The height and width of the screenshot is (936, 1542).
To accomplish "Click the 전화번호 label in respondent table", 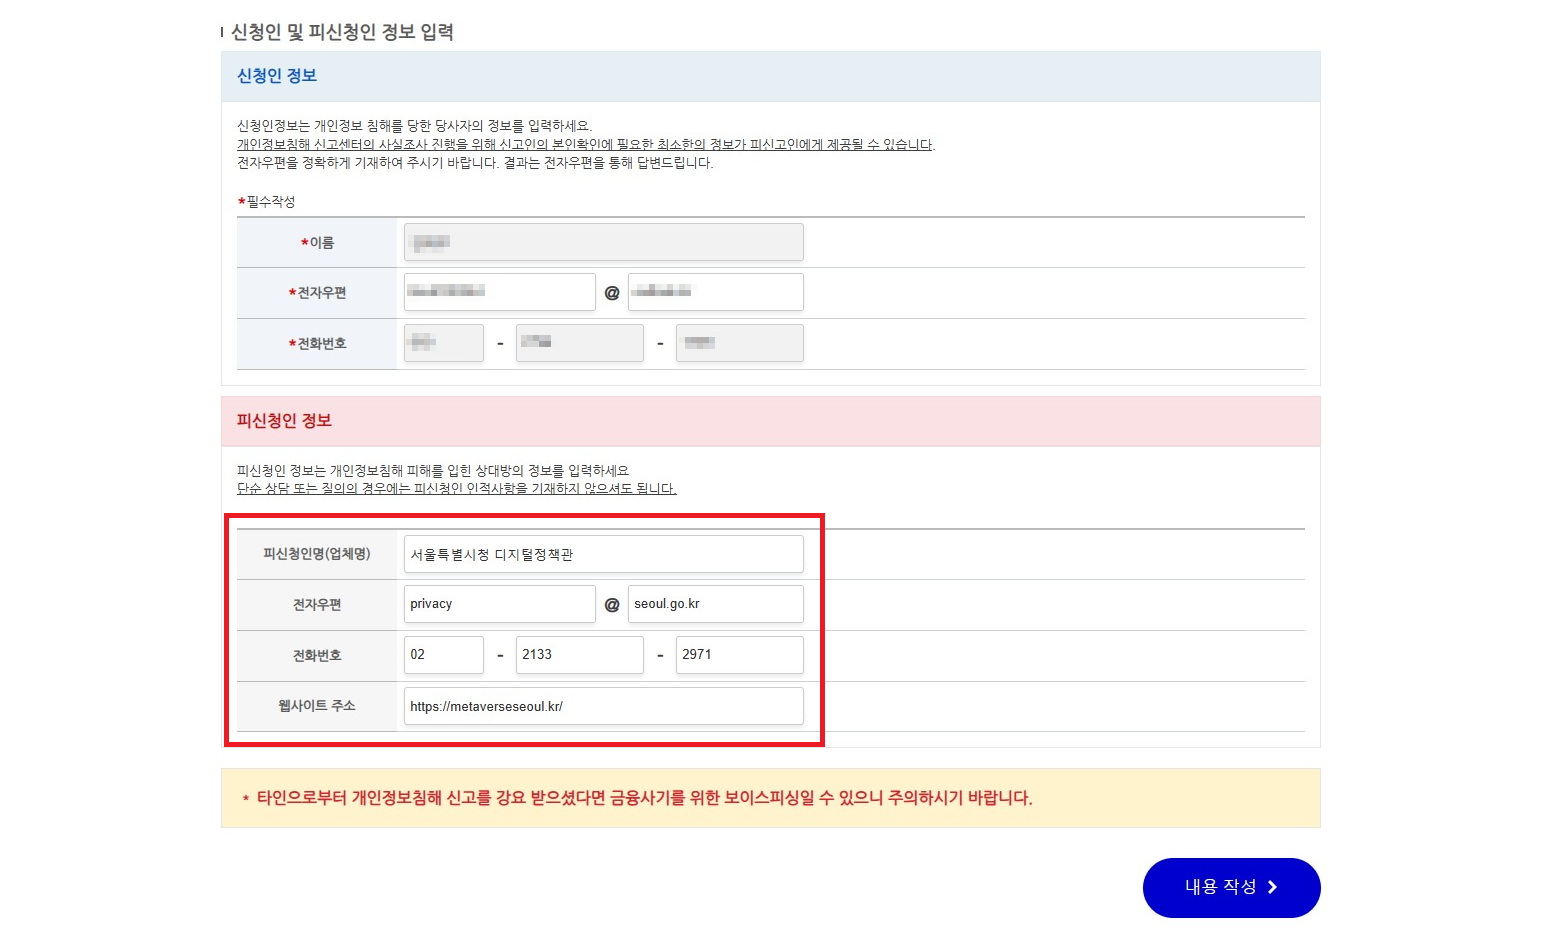I will [317, 656].
